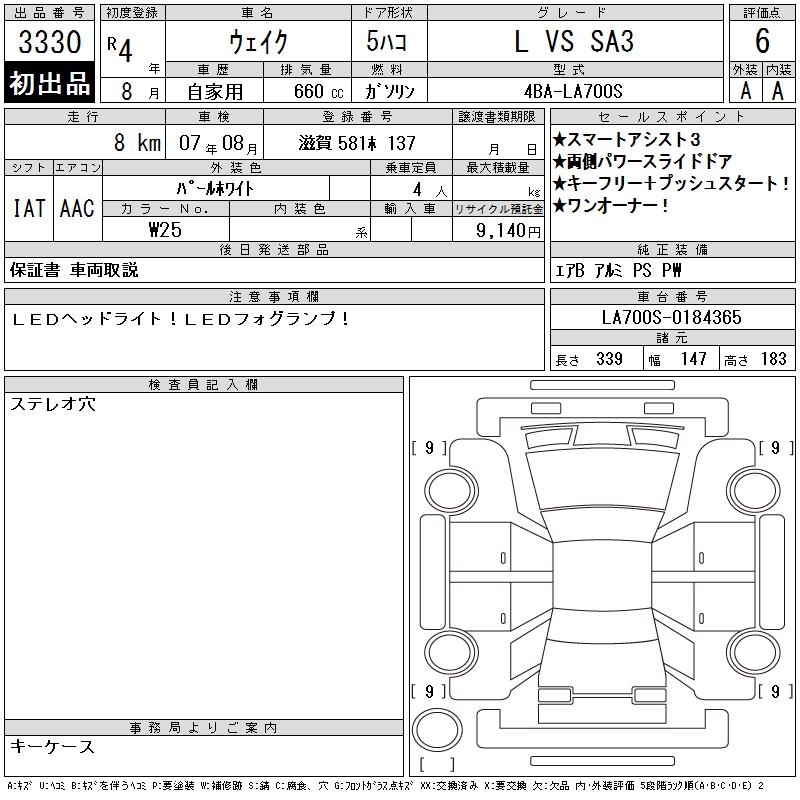
Task: Click the chassis number LA700S-0184365
Action: 671,317
